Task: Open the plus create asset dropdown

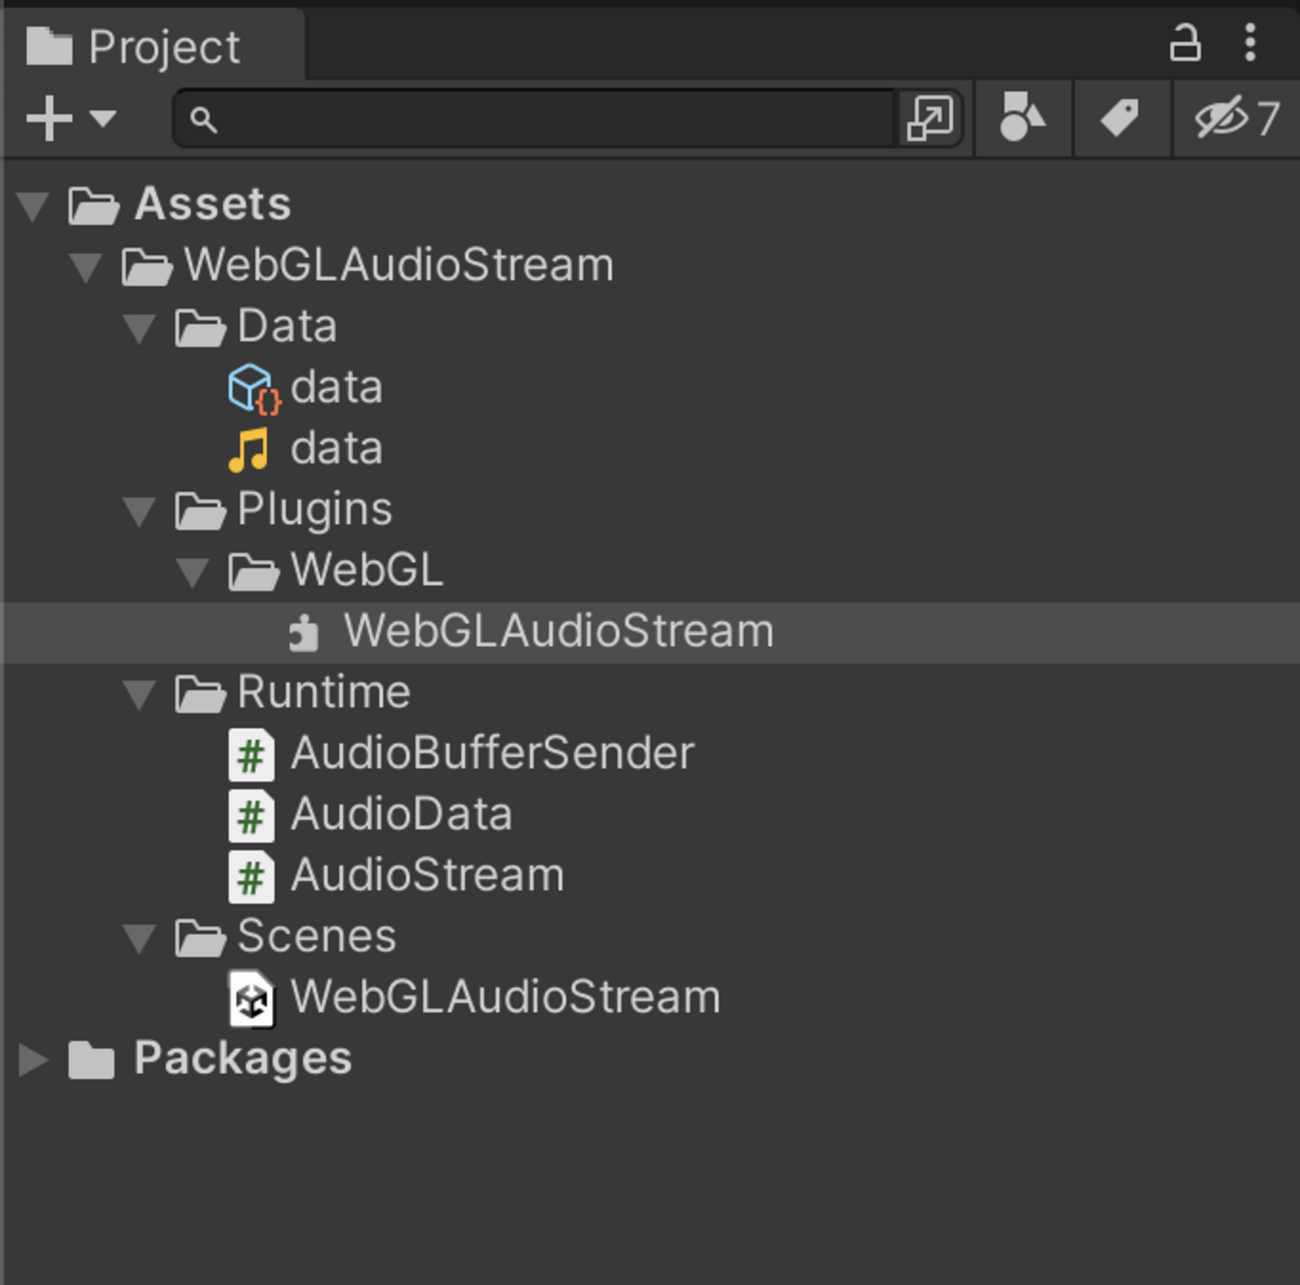Action: (70, 119)
